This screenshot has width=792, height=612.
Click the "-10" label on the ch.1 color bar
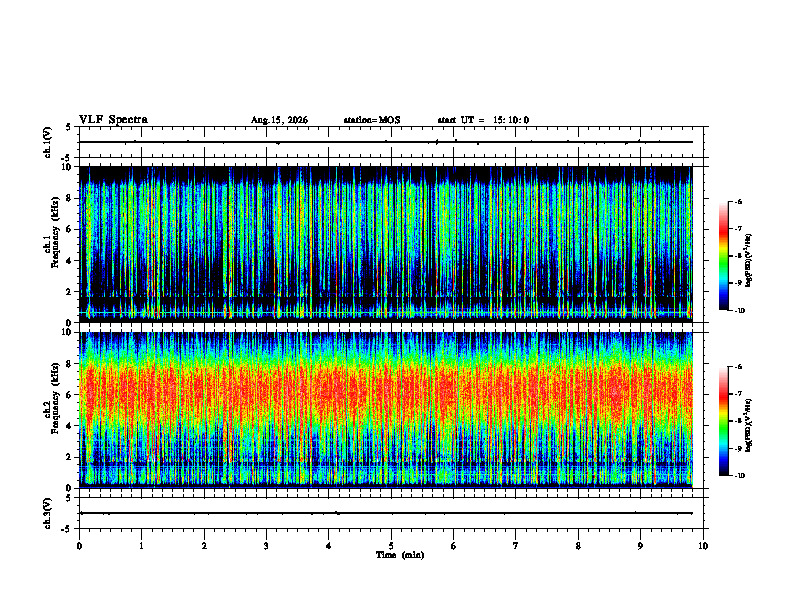coord(739,311)
